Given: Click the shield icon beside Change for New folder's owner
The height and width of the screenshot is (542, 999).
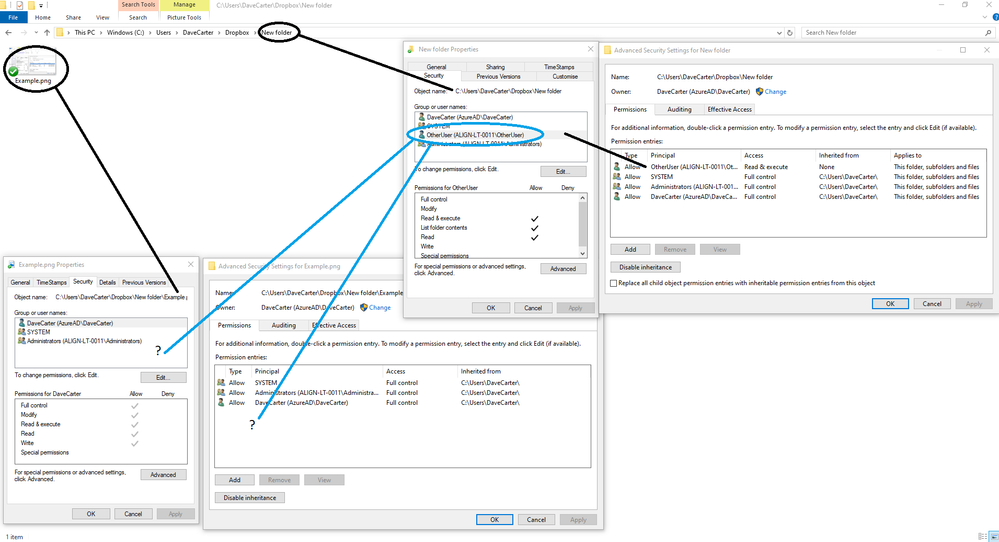Looking at the screenshot, I should tap(759, 92).
